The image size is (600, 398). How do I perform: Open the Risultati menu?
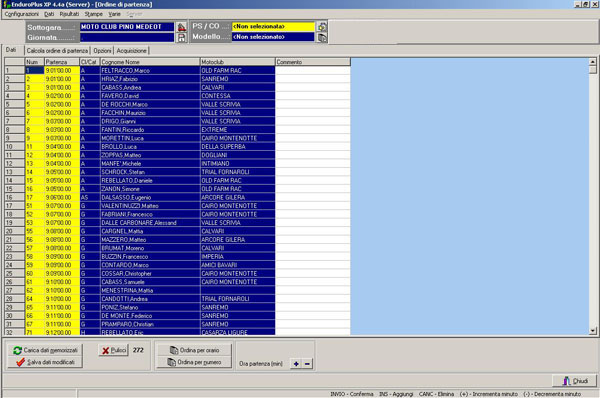(69, 14)
